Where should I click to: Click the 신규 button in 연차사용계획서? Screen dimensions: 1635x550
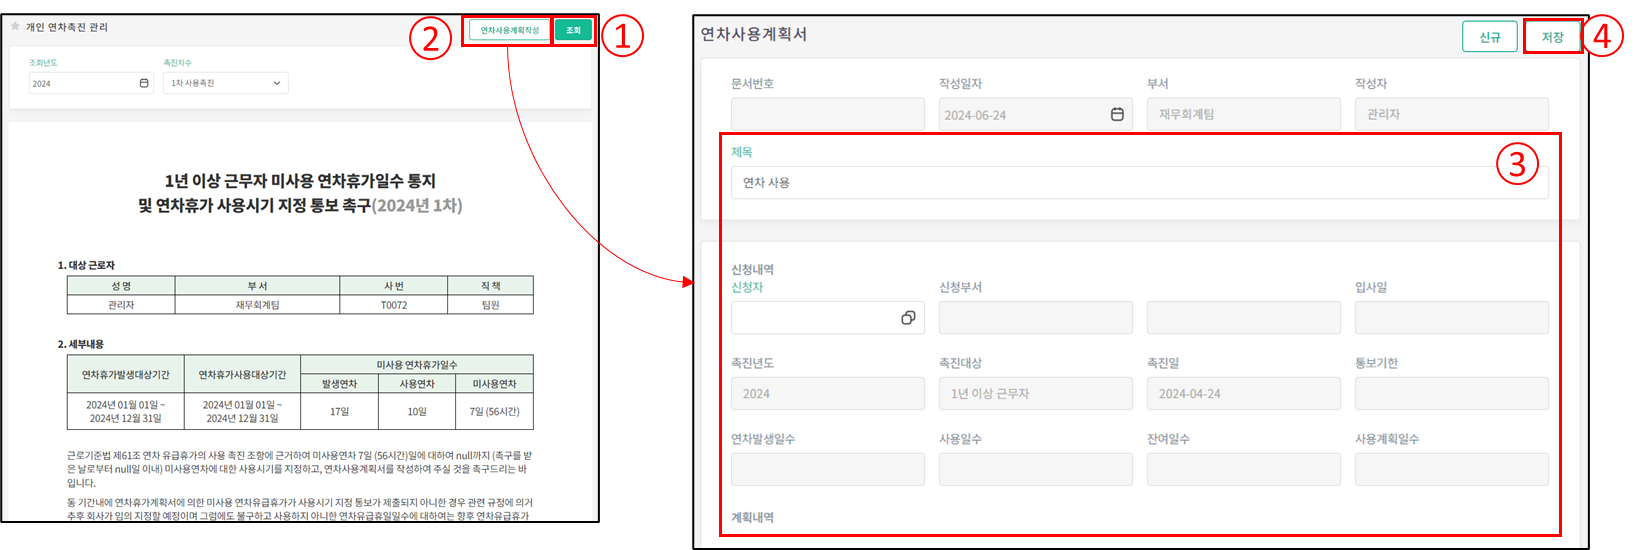click(x=1489, y=37)
